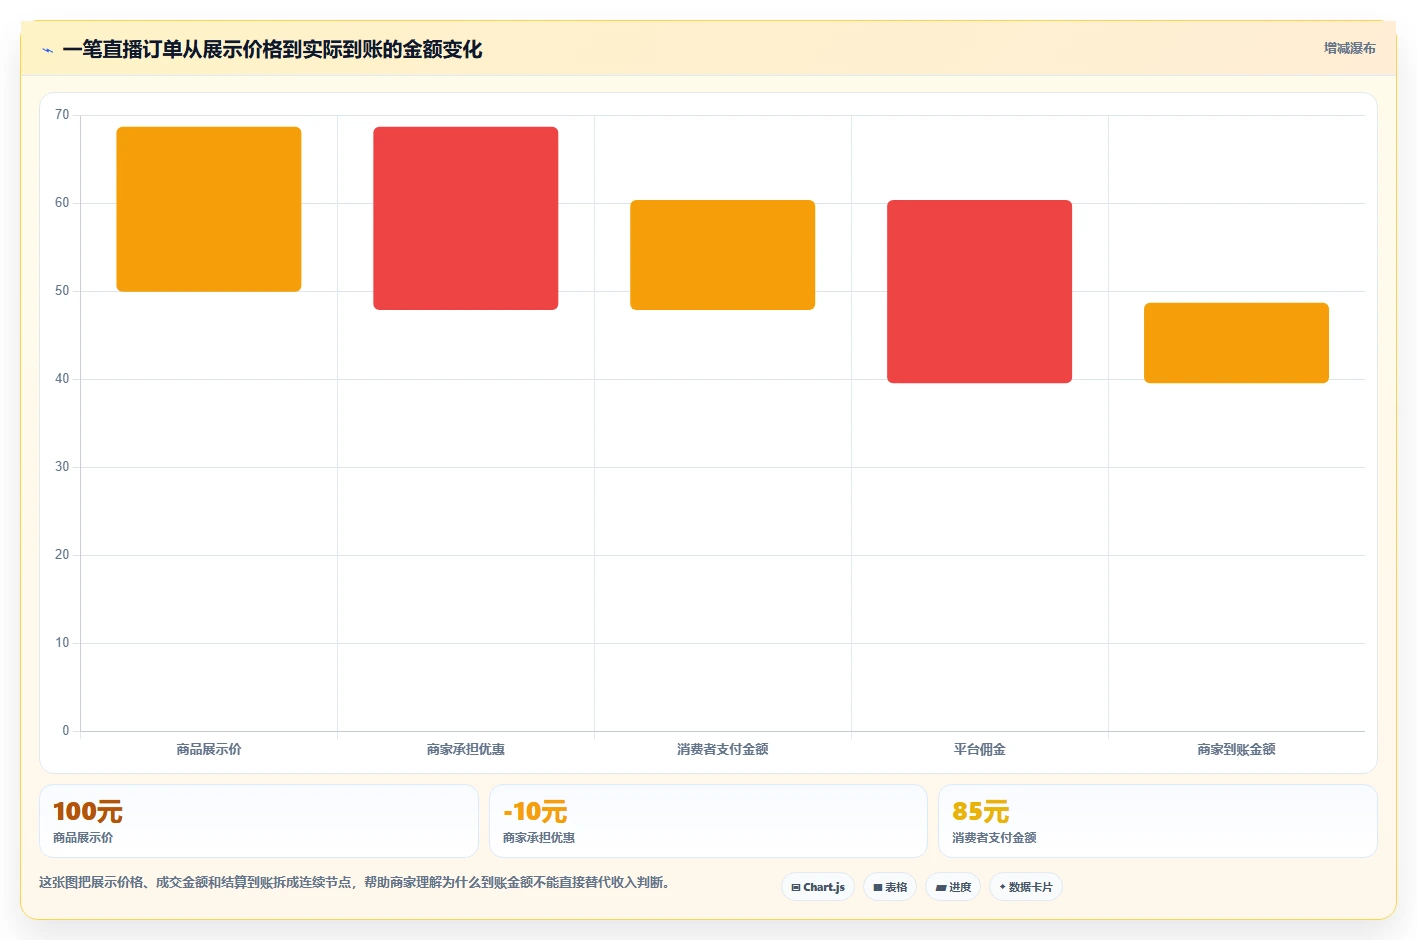
Task: Click x-axis label 商家承担优惠
Action: pyautogui.click(x=466, y=749)
